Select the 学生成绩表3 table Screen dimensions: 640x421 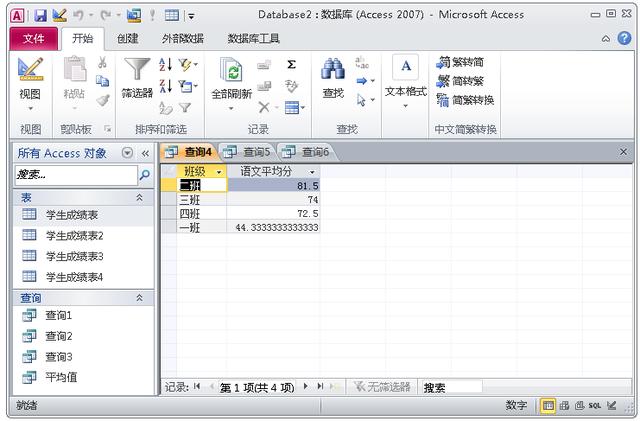pyautogui.click(x=83, y=256)
